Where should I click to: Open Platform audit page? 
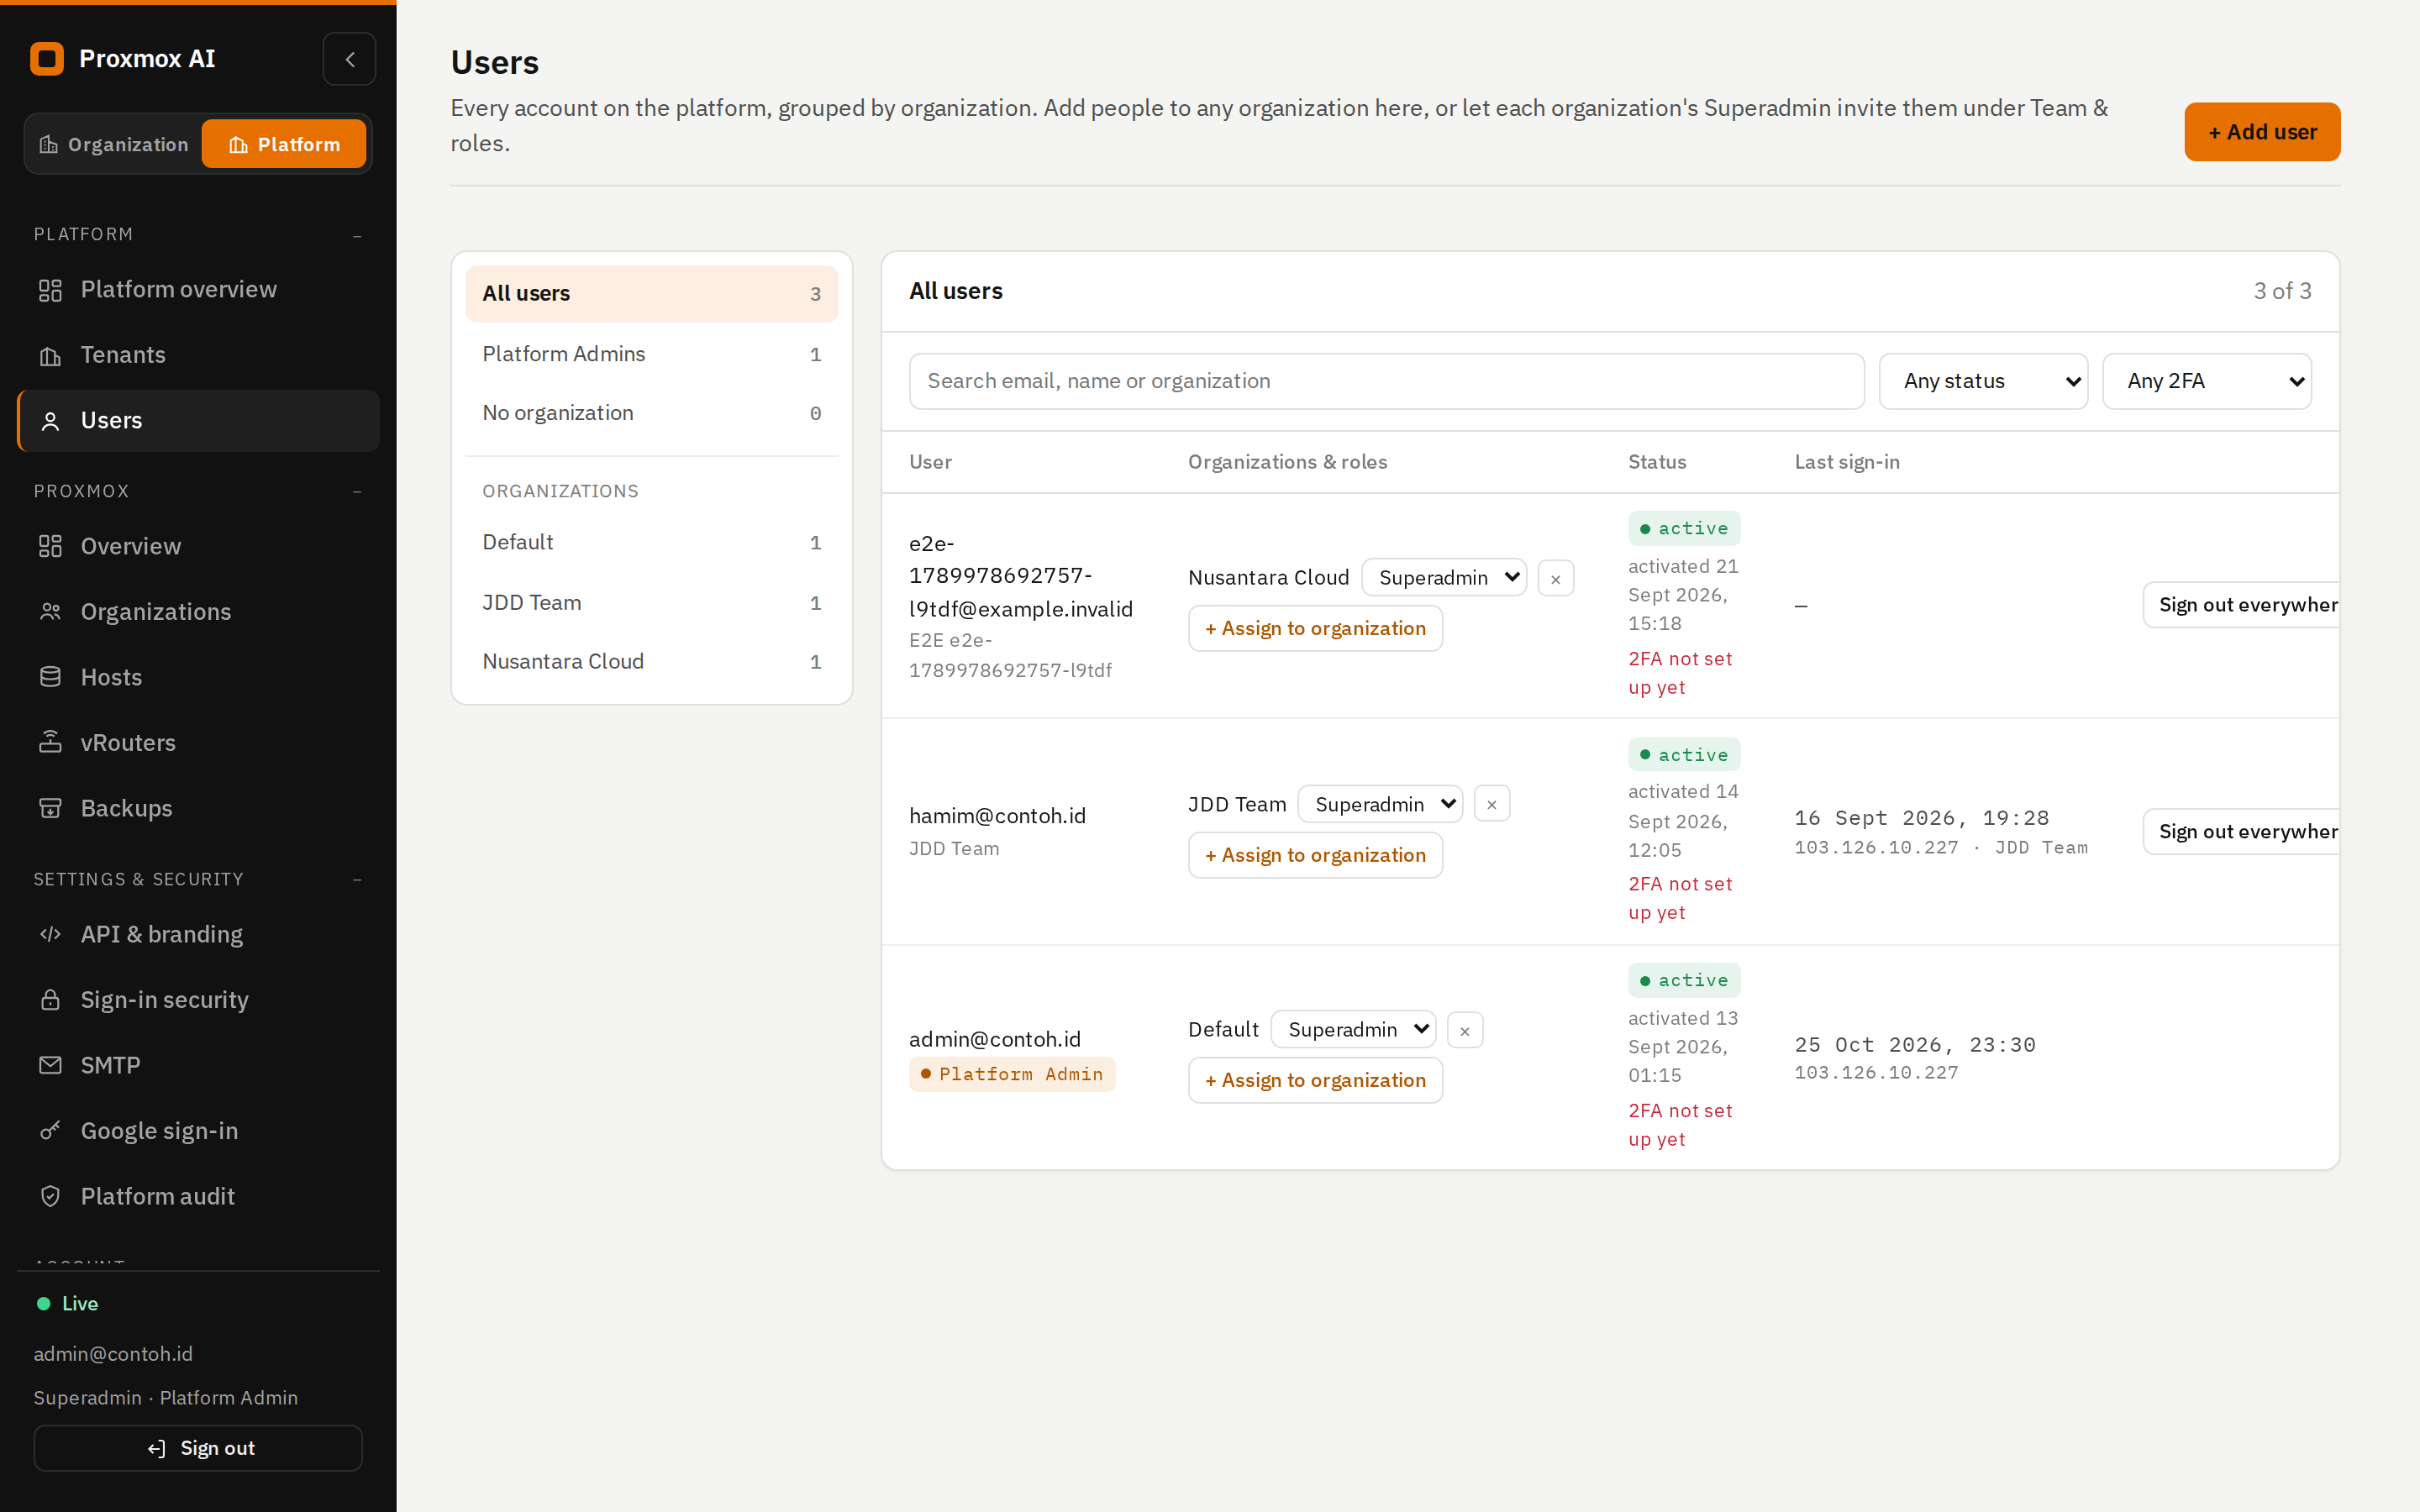click(x=198, y=1196)
